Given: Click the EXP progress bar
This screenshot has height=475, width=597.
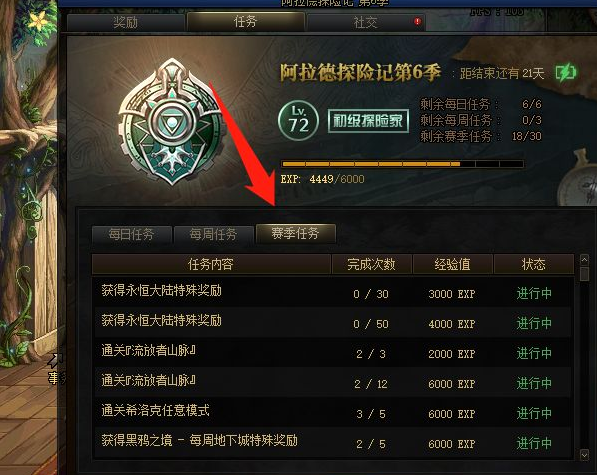Looking at the screenshot, I should [x=402, y=164].
